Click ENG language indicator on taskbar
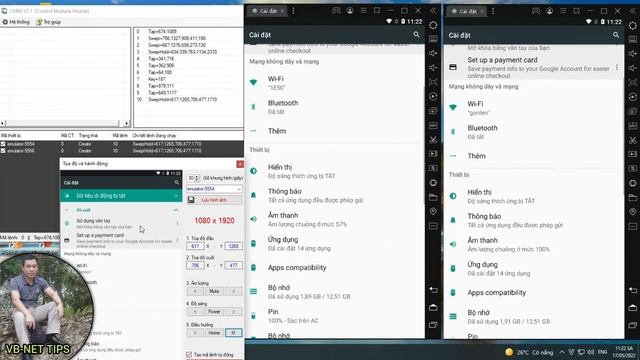 point(602,352)
